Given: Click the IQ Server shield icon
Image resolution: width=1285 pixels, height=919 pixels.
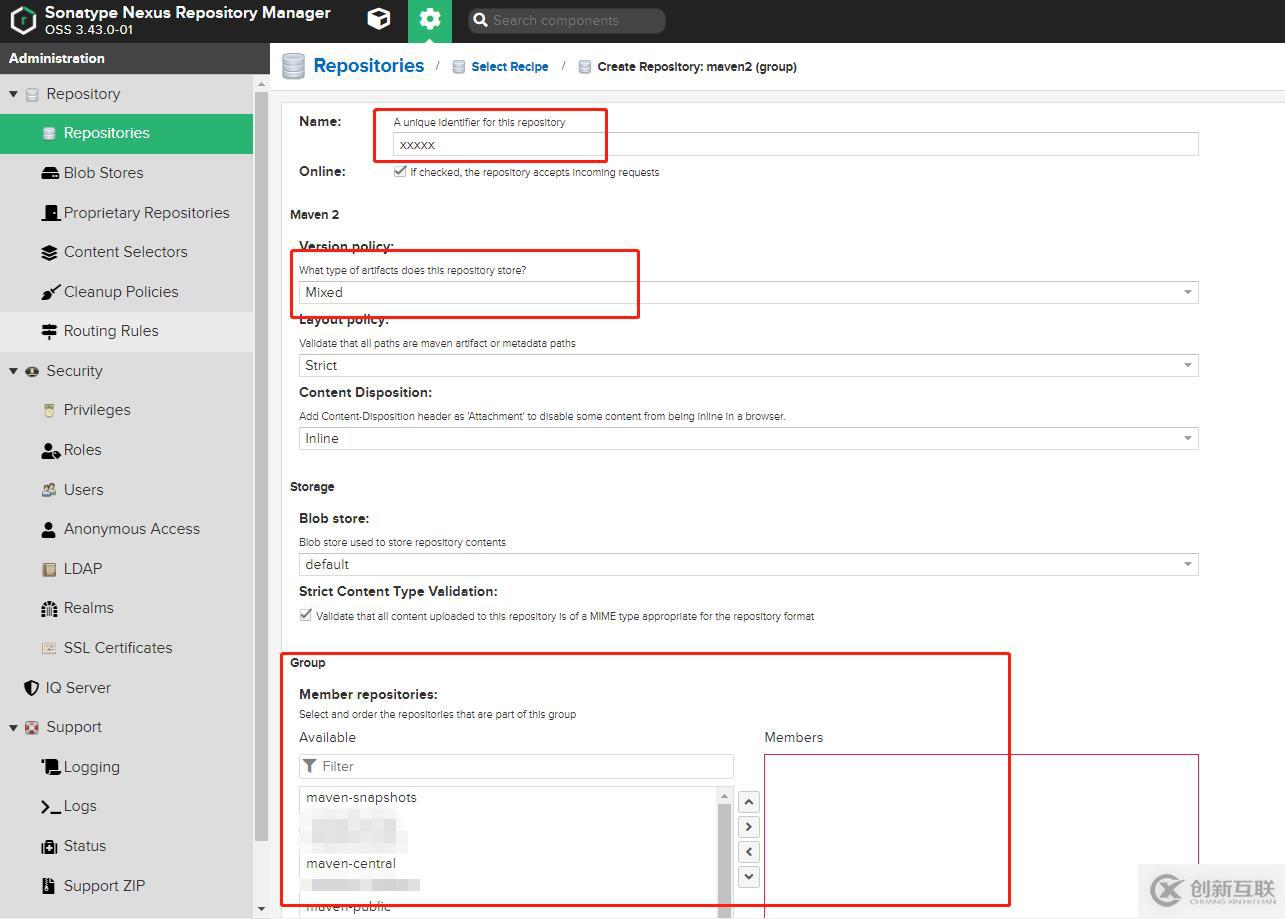Looking at the screenshot, I should pos(31,688).
